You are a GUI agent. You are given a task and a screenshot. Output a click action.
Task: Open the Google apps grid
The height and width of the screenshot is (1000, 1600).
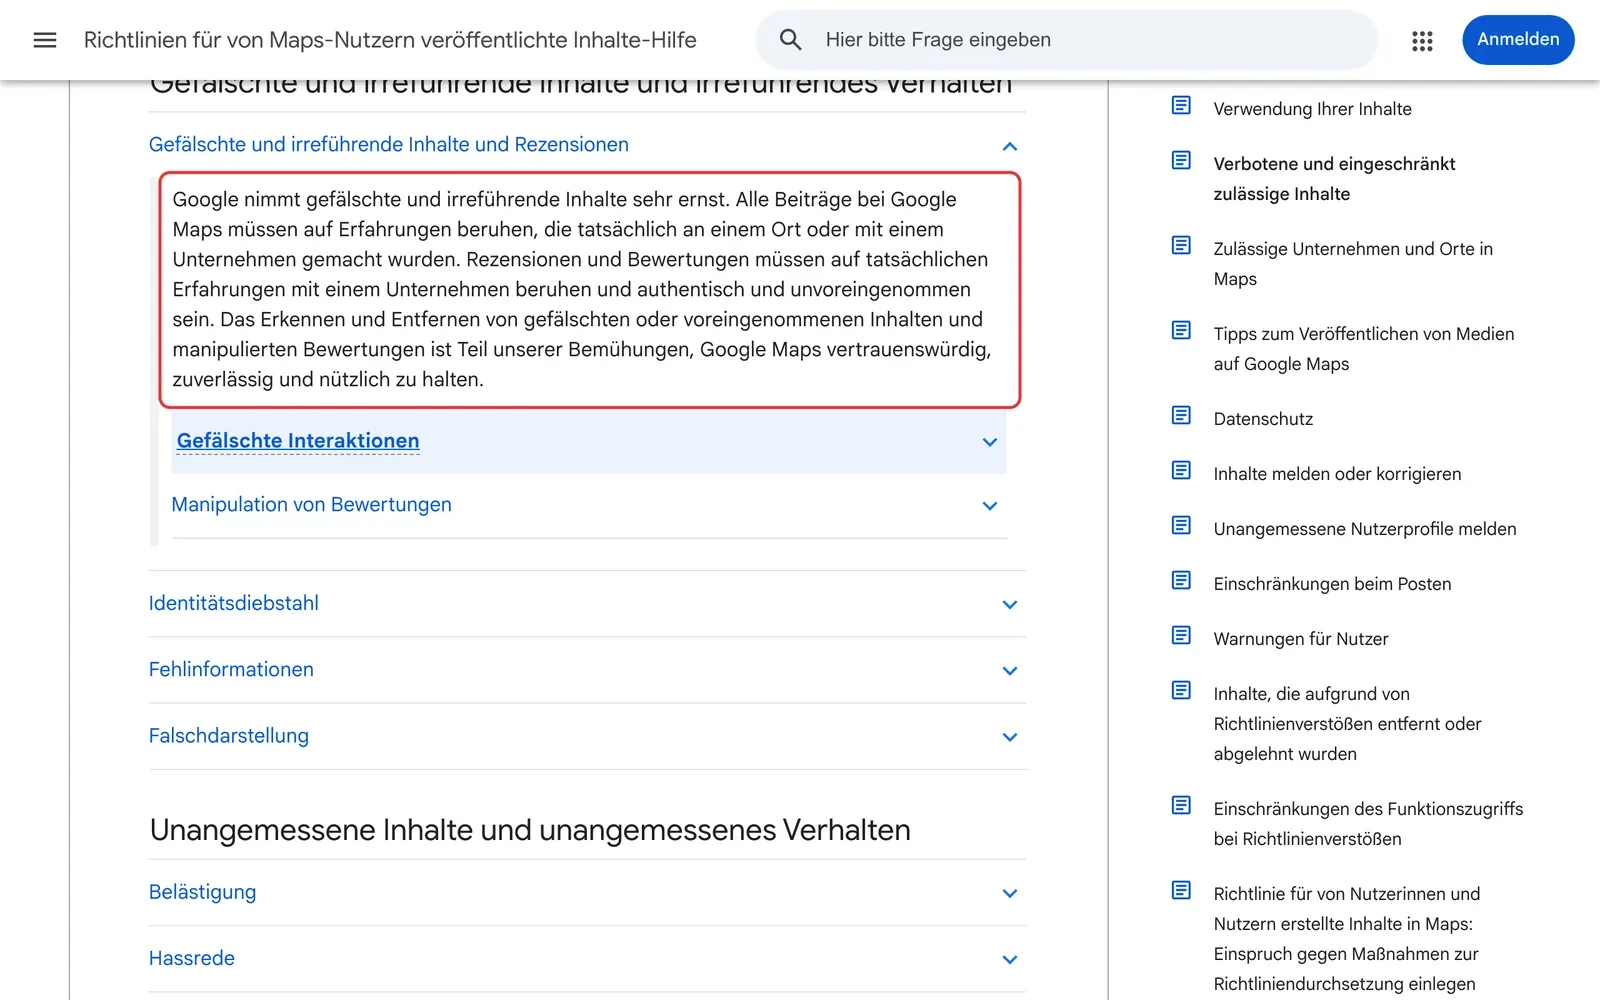(x=1422, y=40)
